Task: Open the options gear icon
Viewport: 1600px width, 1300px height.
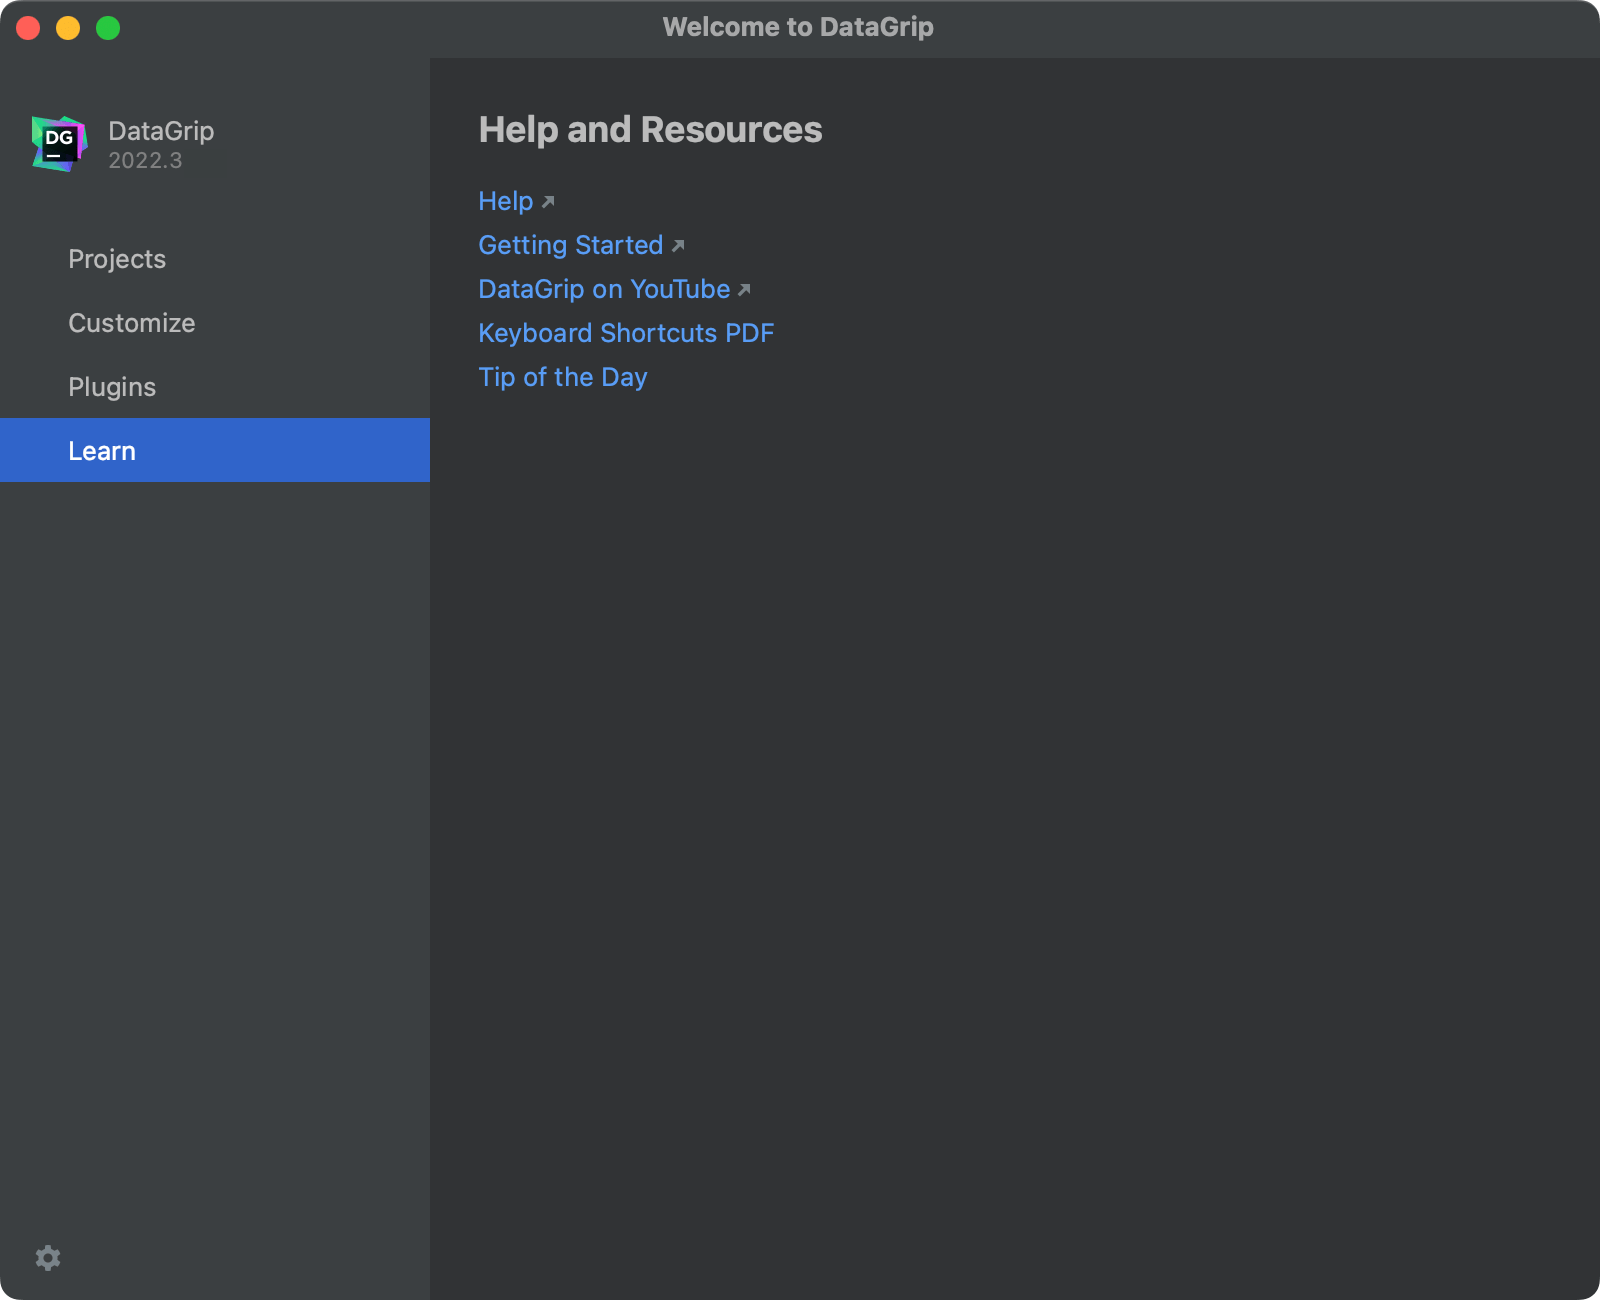Action: [48, 1258]
